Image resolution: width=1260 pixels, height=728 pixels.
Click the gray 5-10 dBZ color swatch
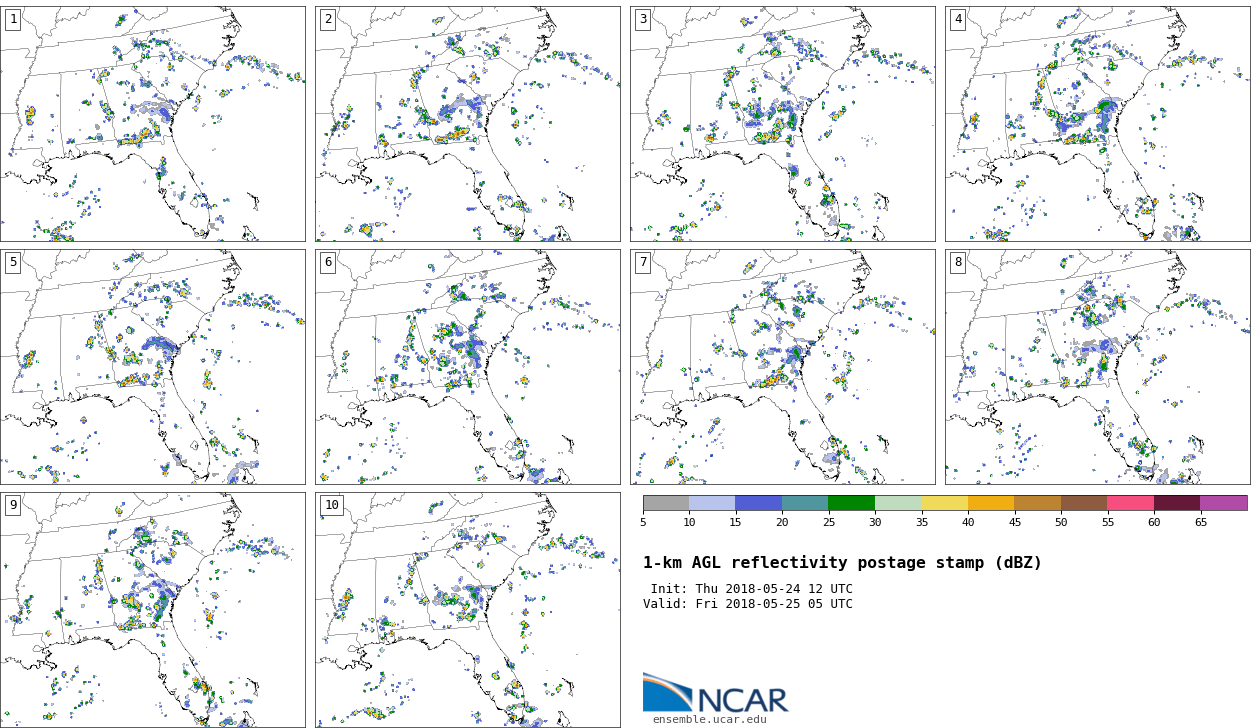tap(666, 503)
